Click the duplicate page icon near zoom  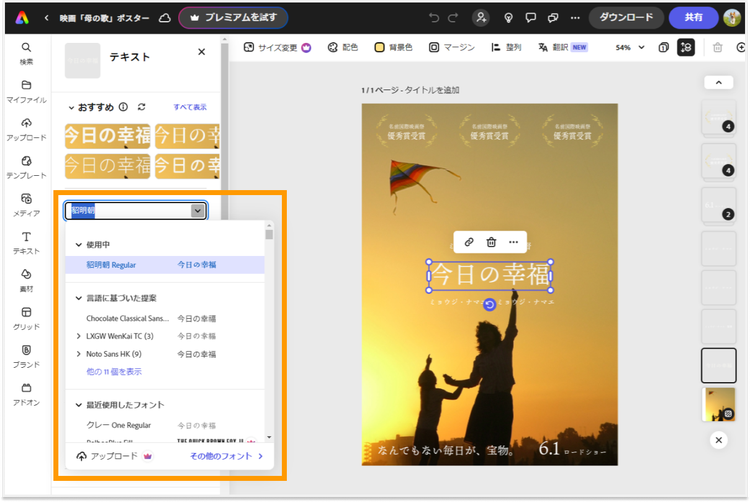[x=663, y=47]
